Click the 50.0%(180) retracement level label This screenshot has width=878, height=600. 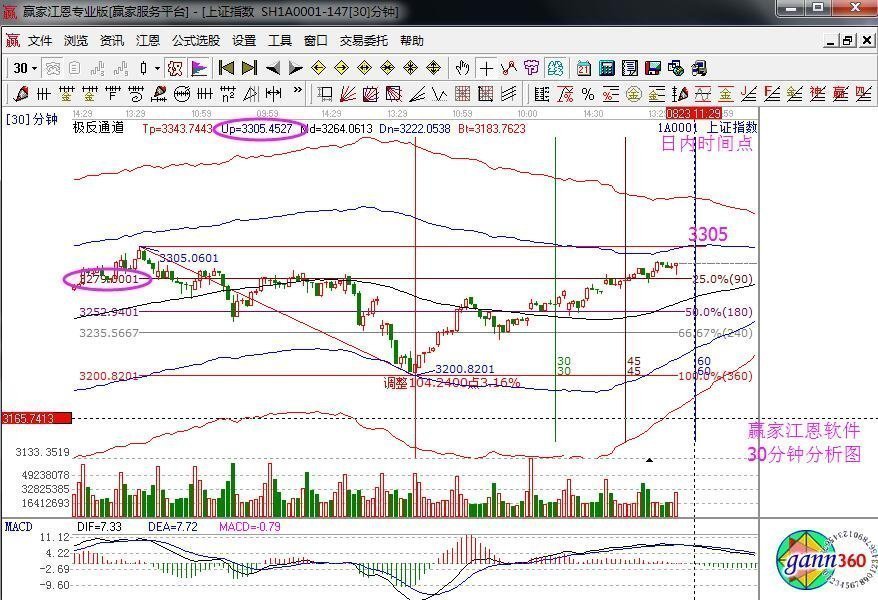[718, 312]
